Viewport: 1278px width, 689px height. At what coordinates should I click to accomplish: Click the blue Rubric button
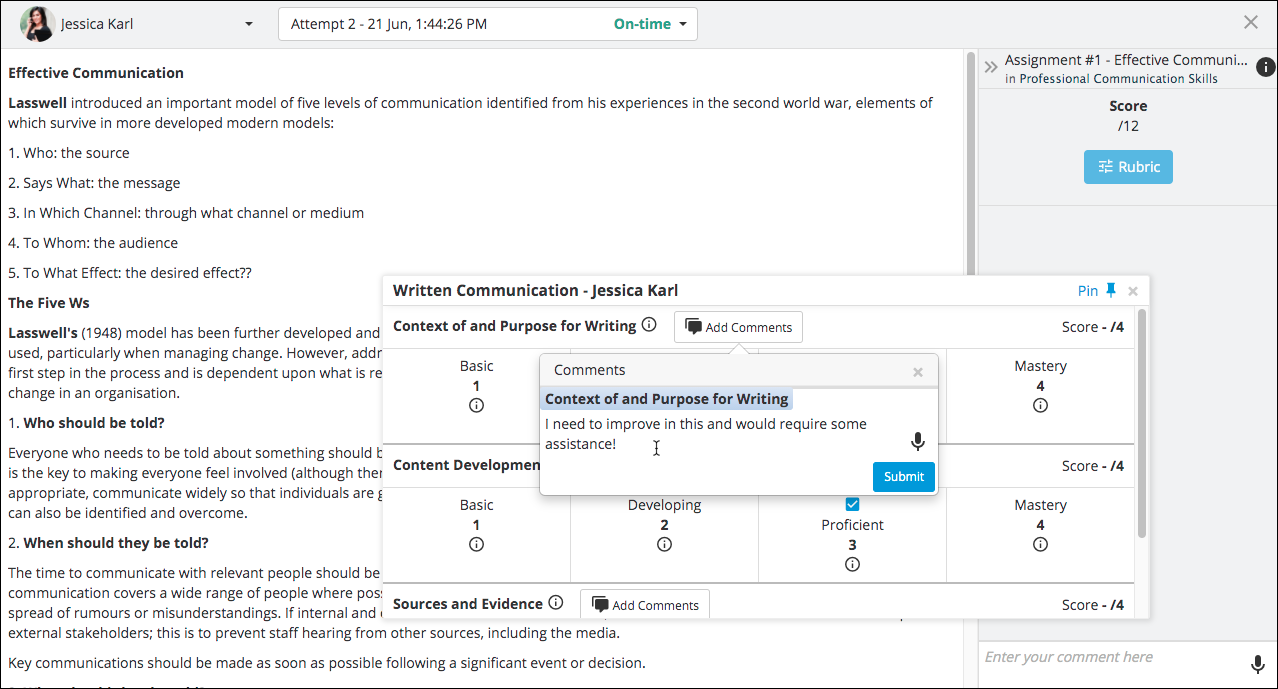click(x=1128, y=167)
